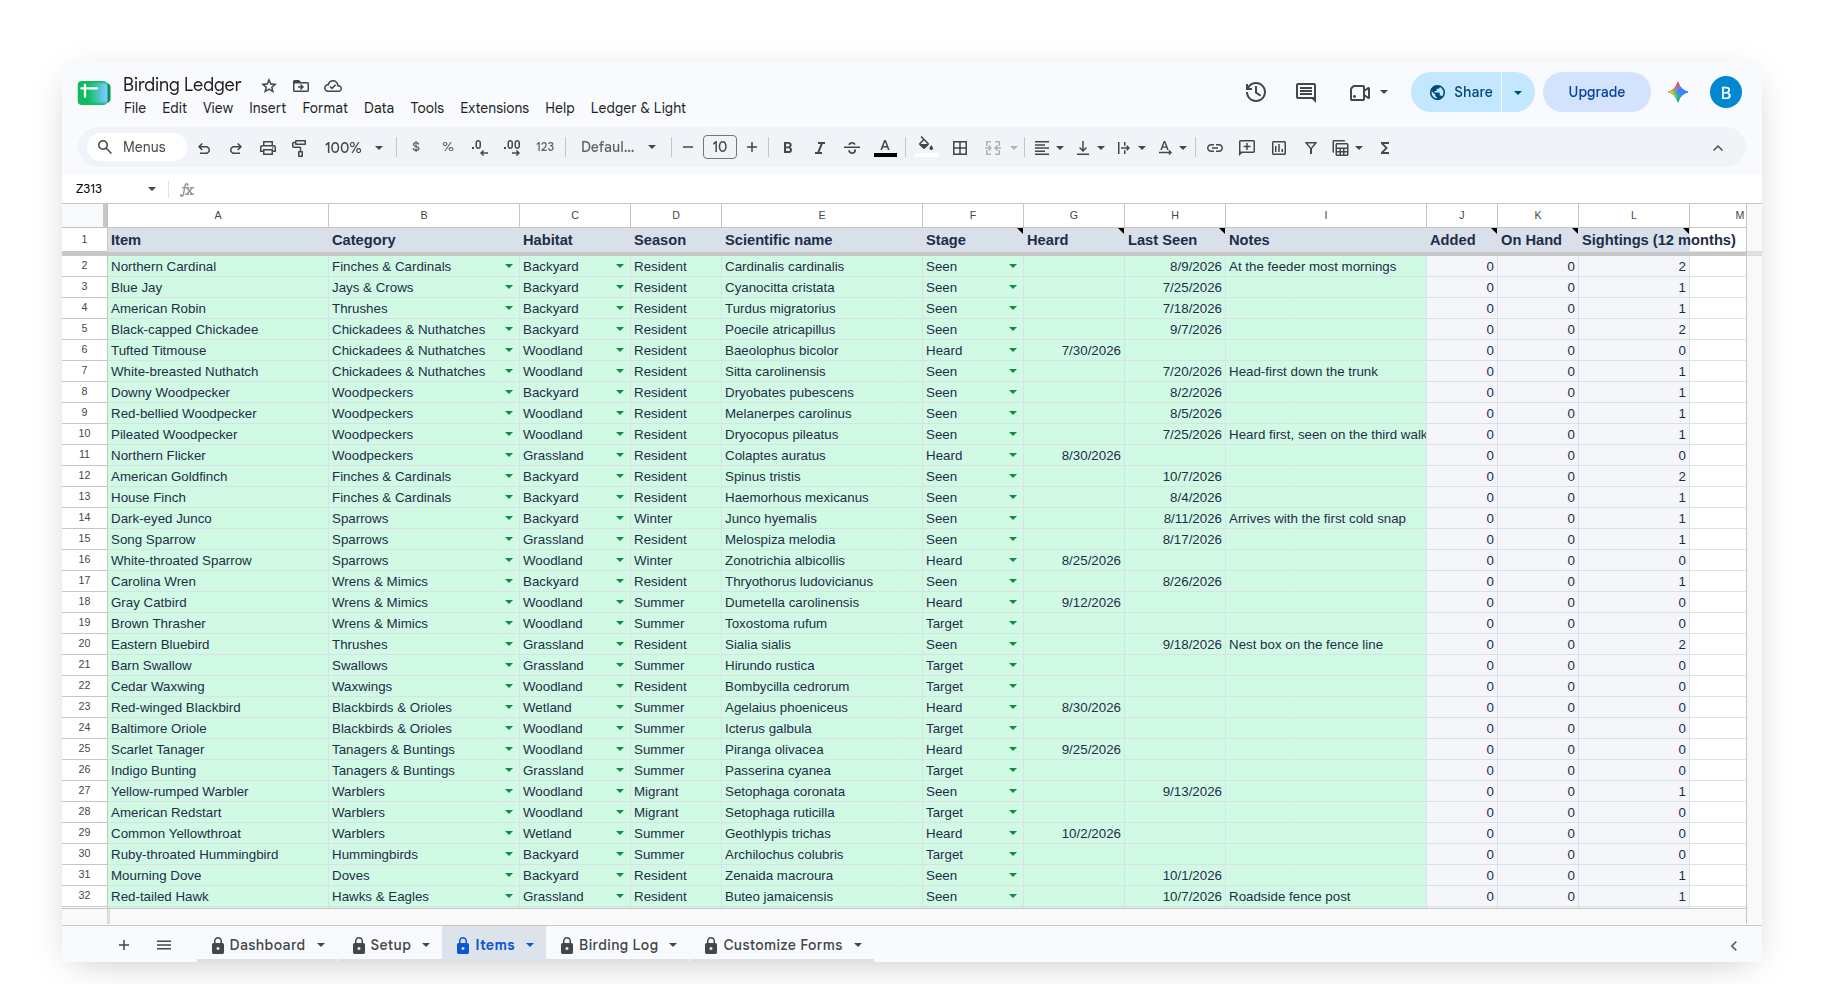Open the comments panel icon
1824x984 pixels.
coord(1306,92)
